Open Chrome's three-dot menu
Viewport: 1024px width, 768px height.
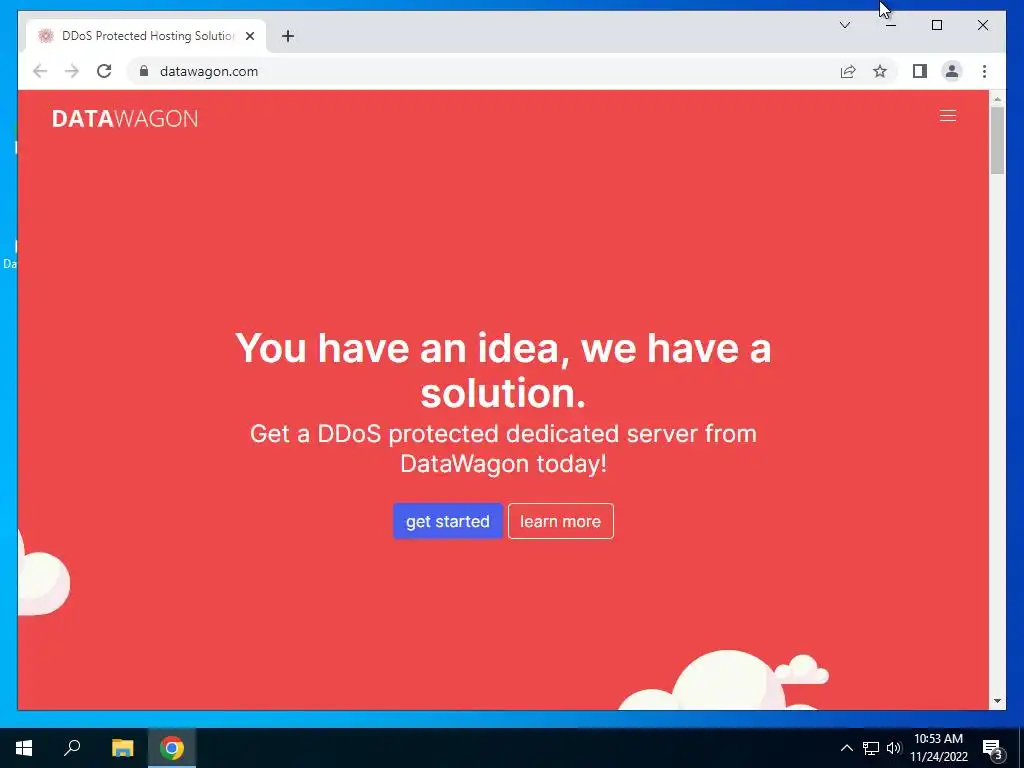984,71
